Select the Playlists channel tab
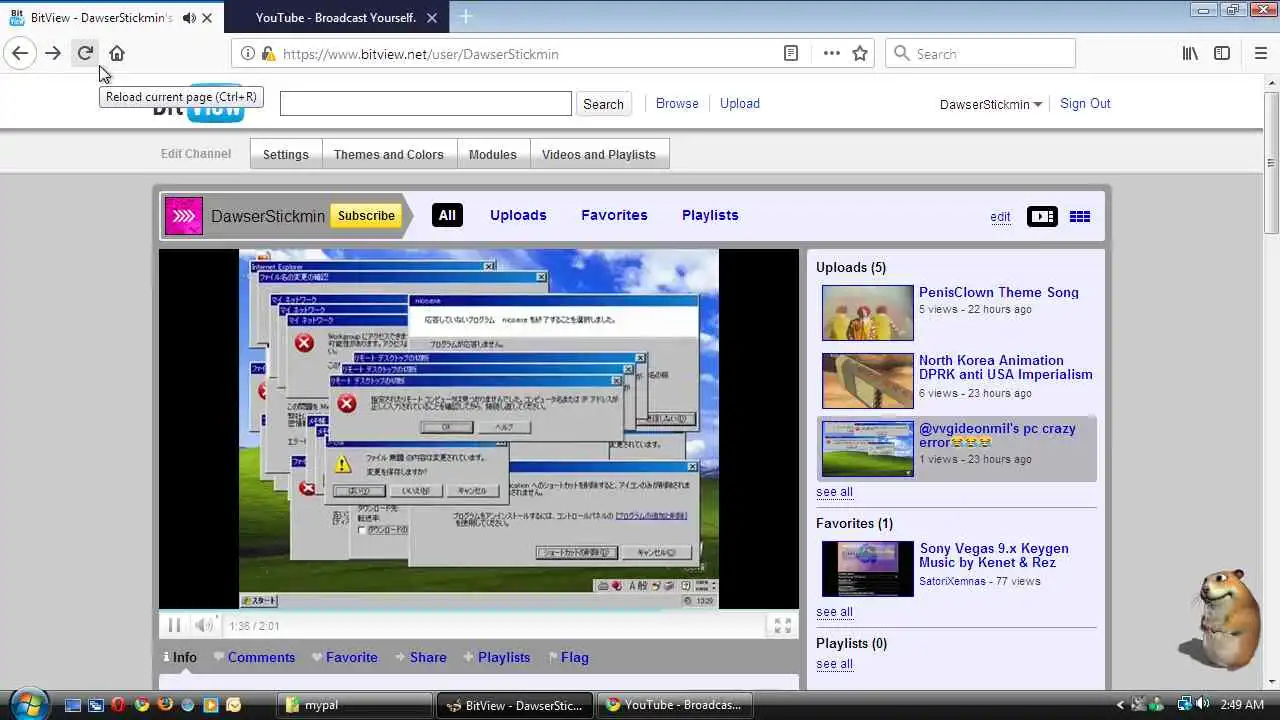 710,215
